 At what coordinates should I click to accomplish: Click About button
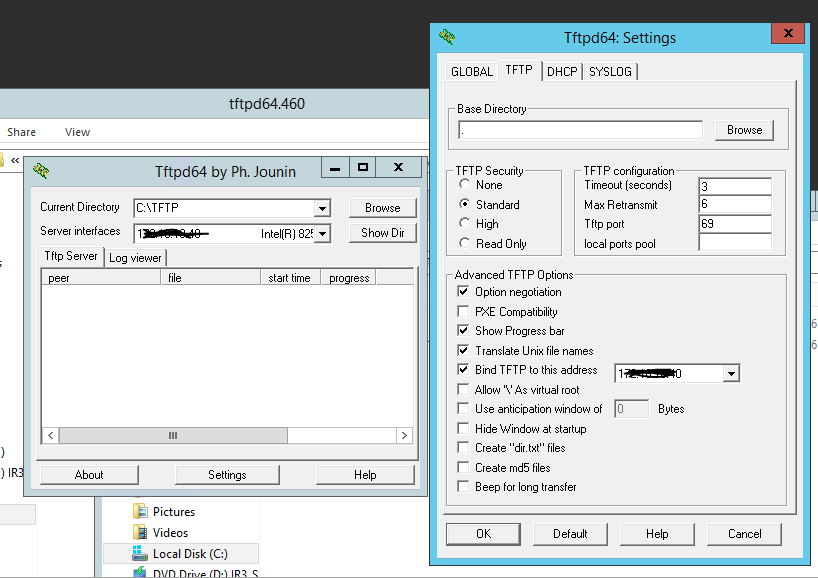(89, 475)
